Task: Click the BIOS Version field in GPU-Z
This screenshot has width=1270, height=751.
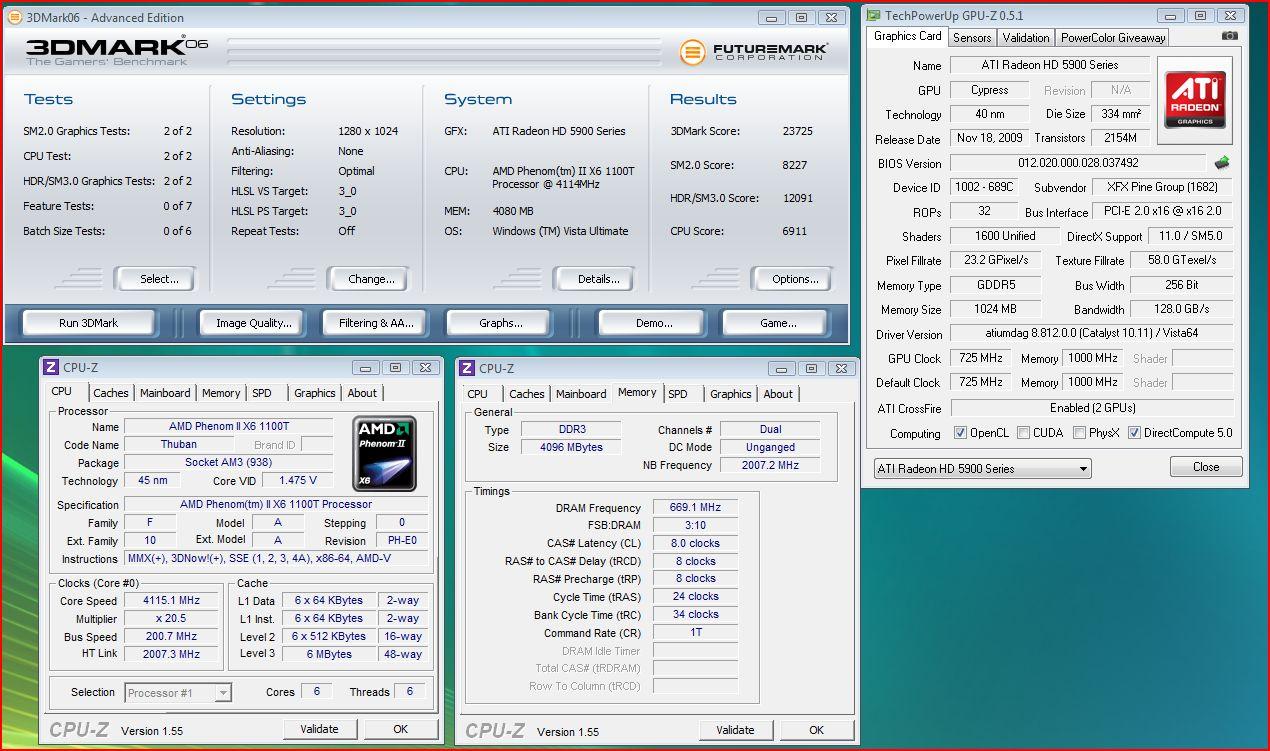Action: click(1078, 162)
